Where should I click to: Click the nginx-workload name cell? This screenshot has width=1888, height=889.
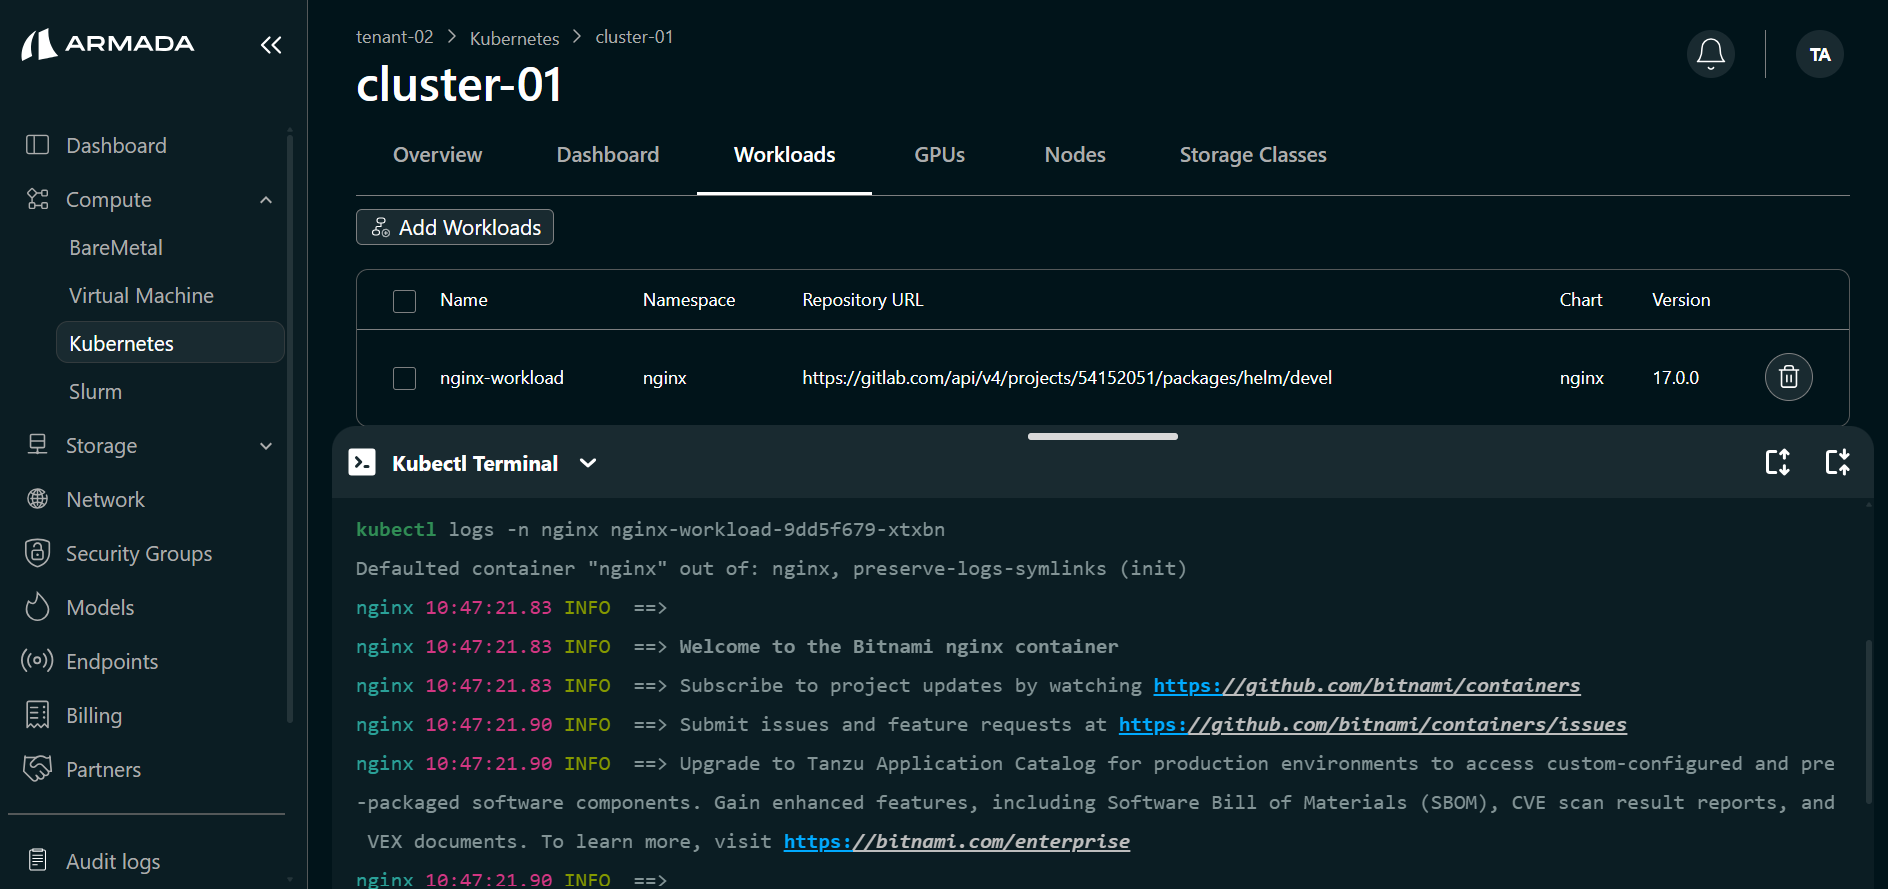[502, 378]
